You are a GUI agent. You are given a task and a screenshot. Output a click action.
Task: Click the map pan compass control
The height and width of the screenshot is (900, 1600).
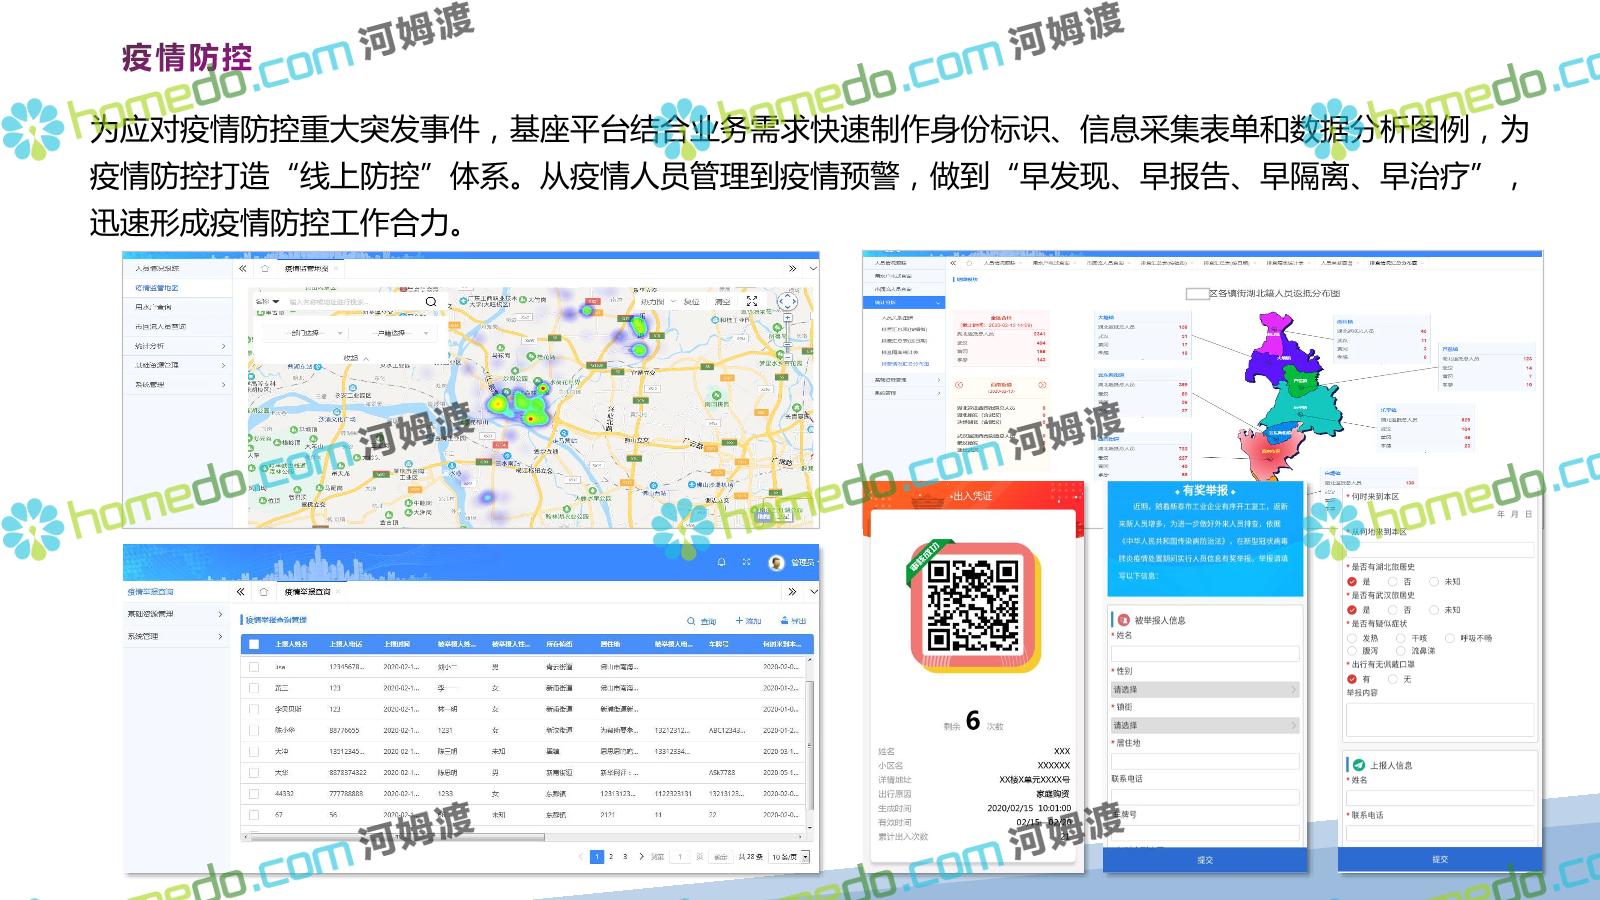coord(787,301)
